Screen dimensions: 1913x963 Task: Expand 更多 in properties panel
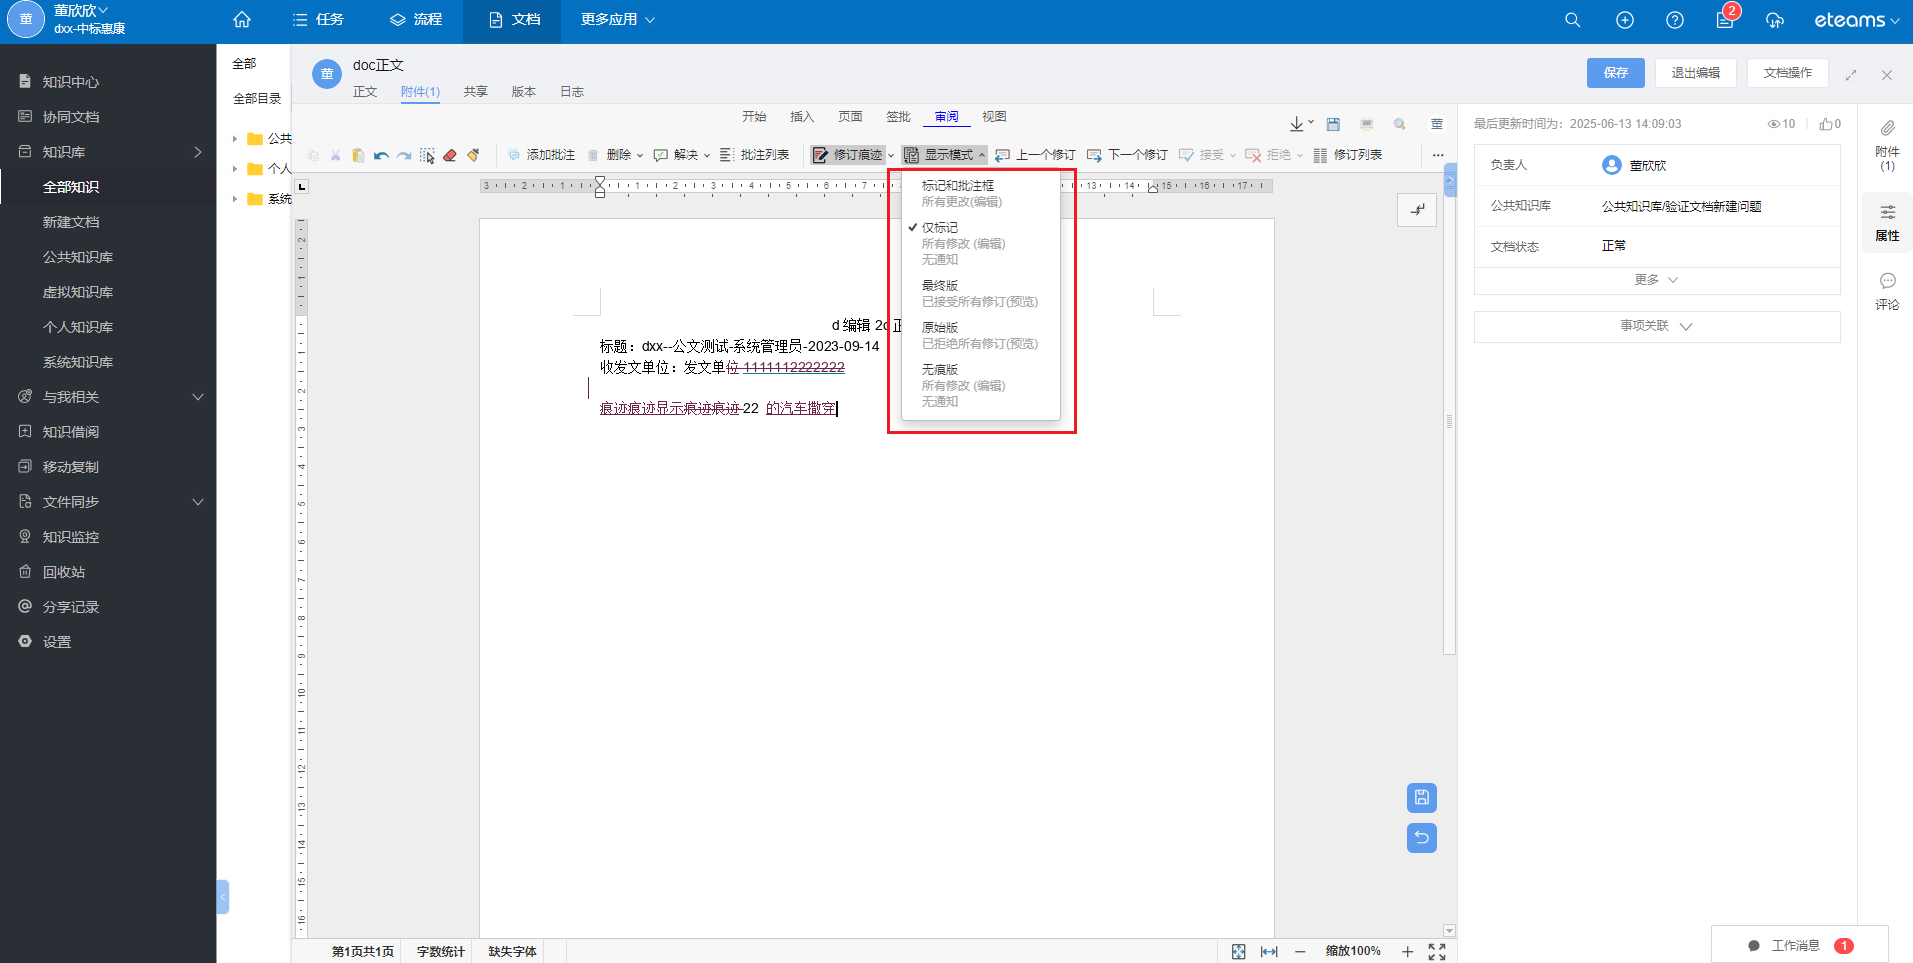click(x=1656, y=280)
